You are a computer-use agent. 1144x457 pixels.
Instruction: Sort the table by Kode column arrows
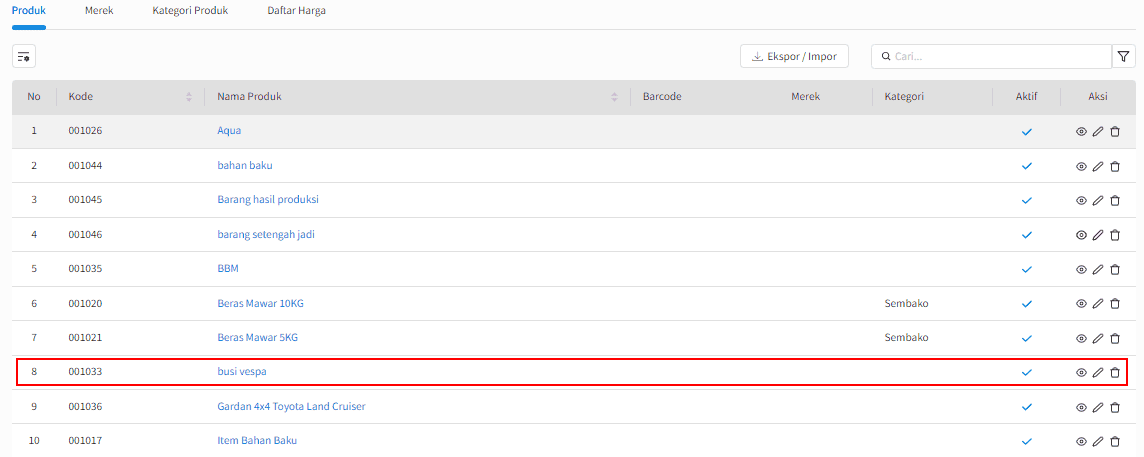point(189,97)
